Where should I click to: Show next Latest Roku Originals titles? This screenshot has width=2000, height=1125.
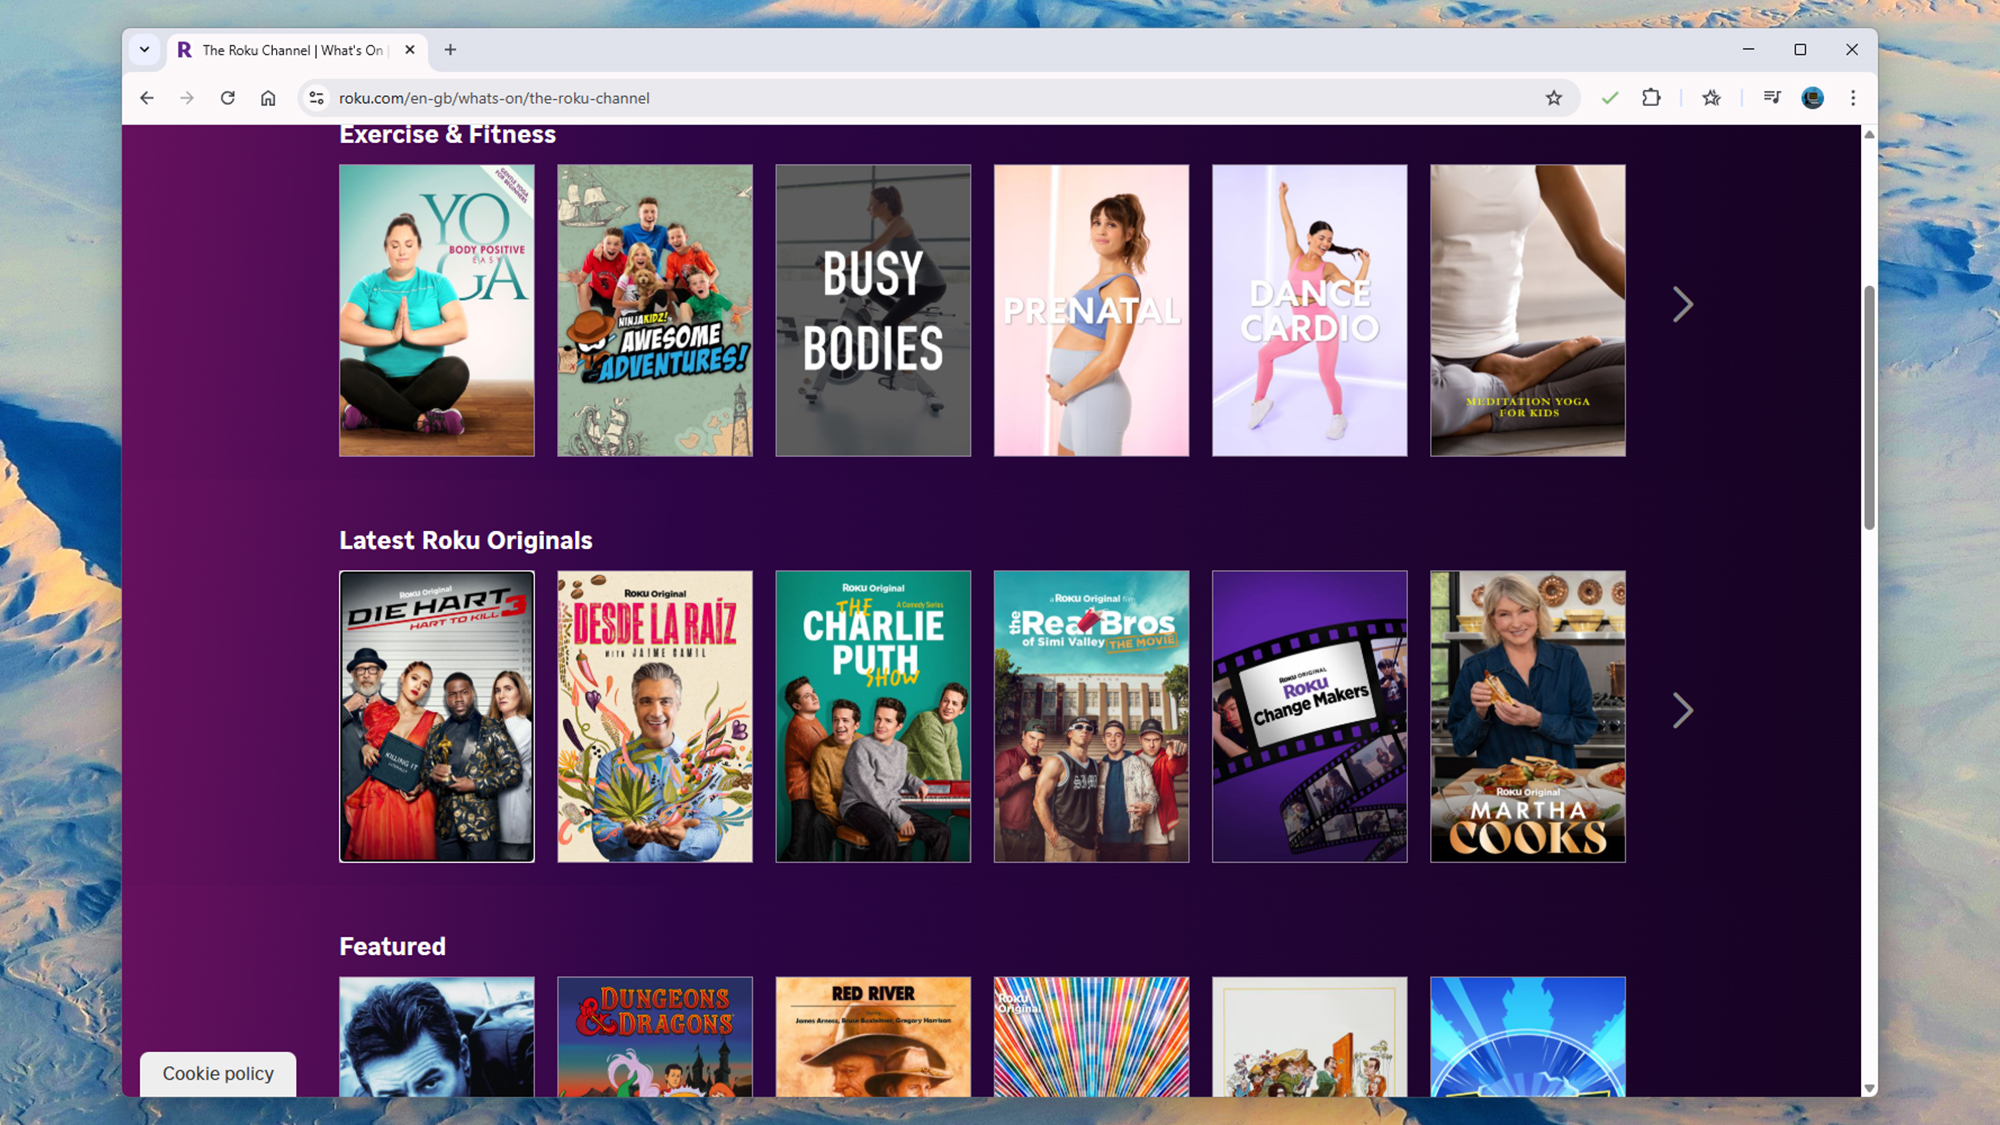click(x=1683, y=711)
